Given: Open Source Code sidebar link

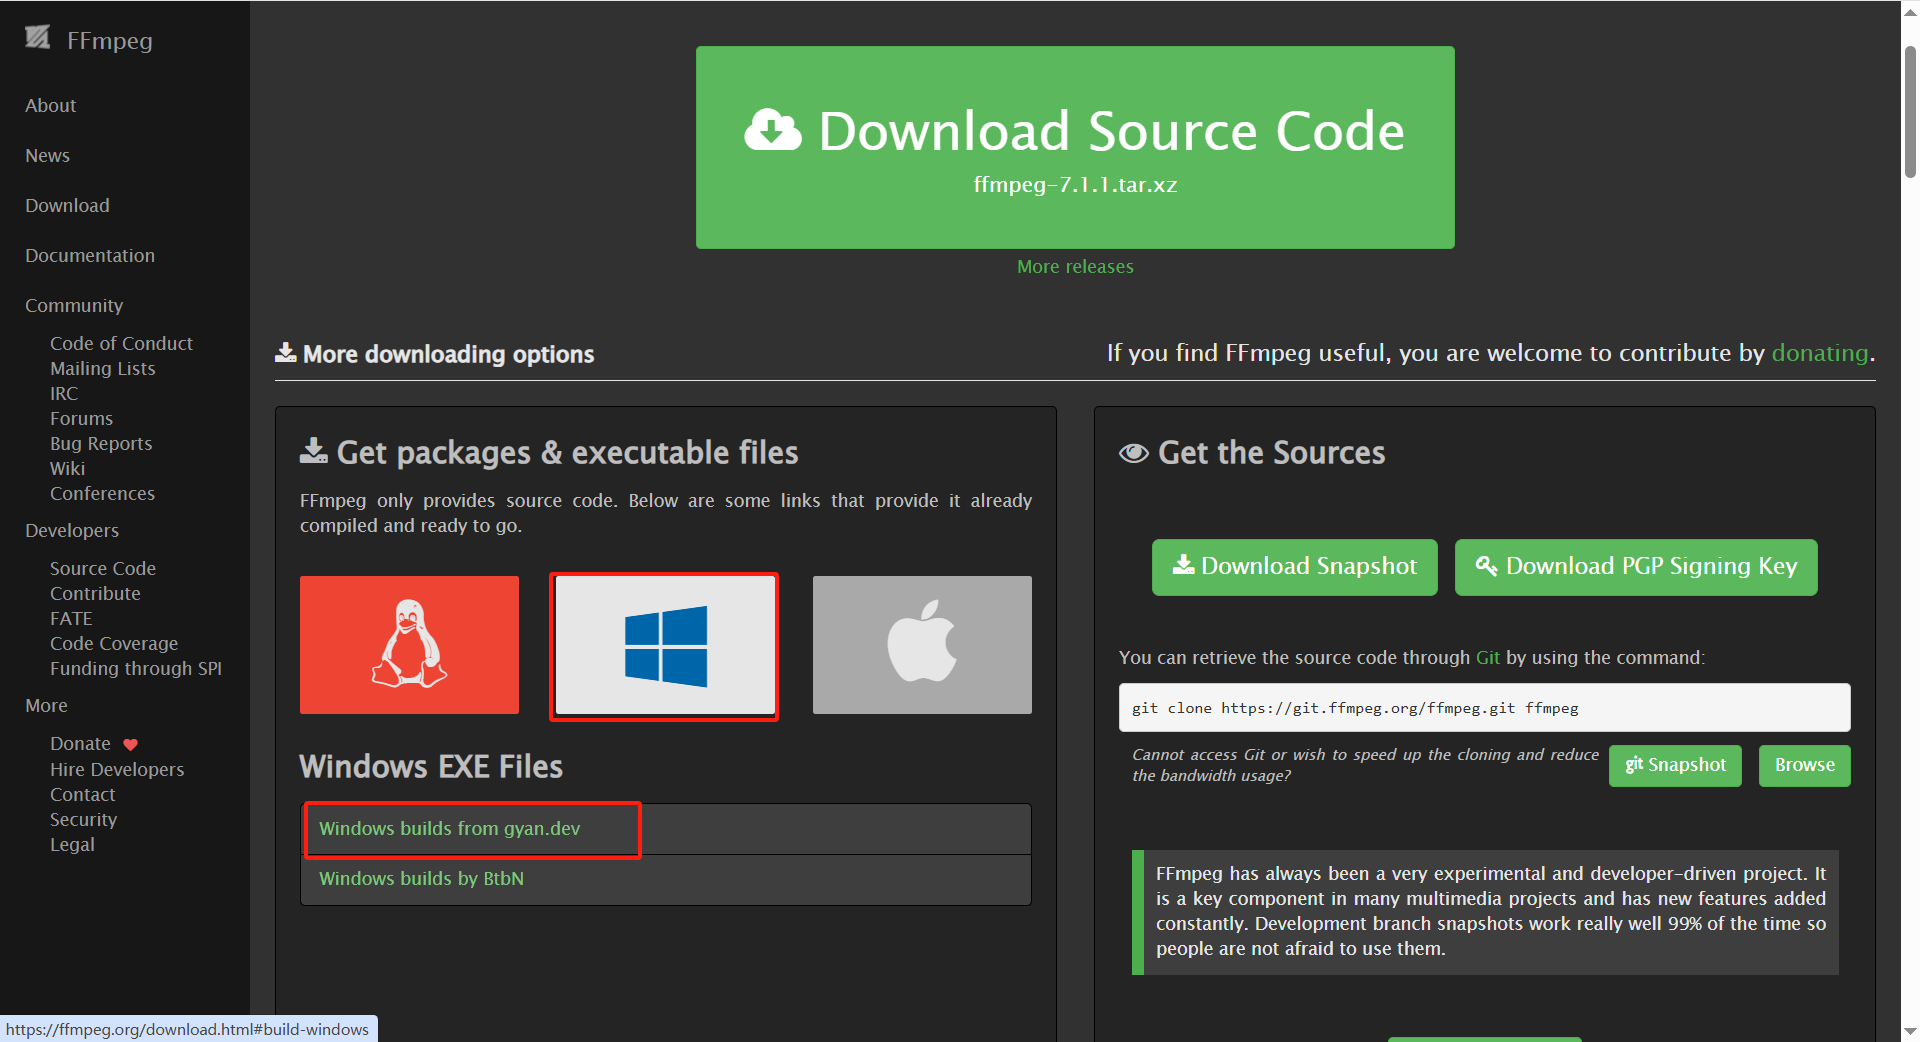Looking at the screenshot, I should pyautogui.click(x=103, y=569).
